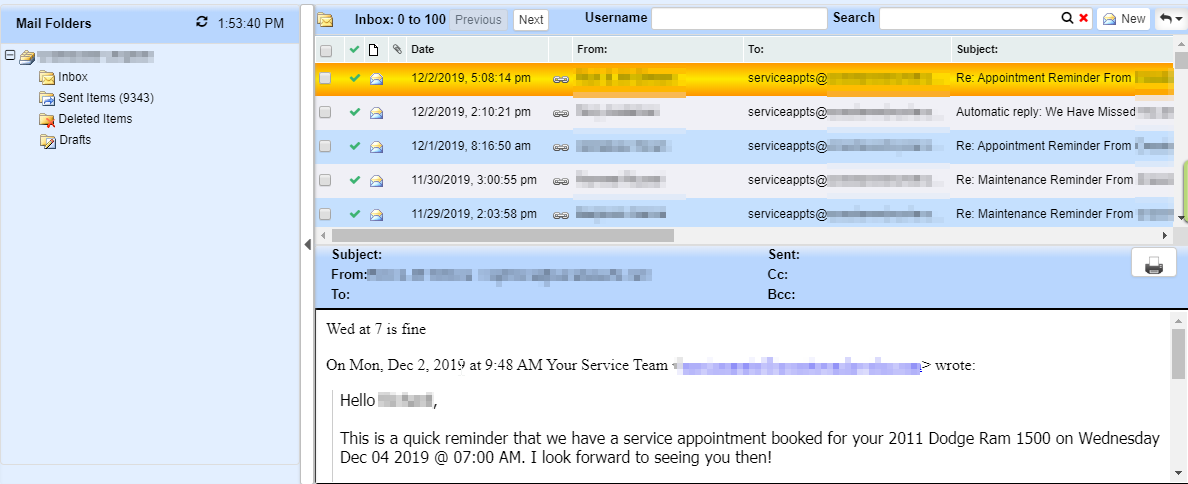The width and height of the screenshot is (1188, 484).
Task: Collapse the mailbox root tree node
Action: 10,57
